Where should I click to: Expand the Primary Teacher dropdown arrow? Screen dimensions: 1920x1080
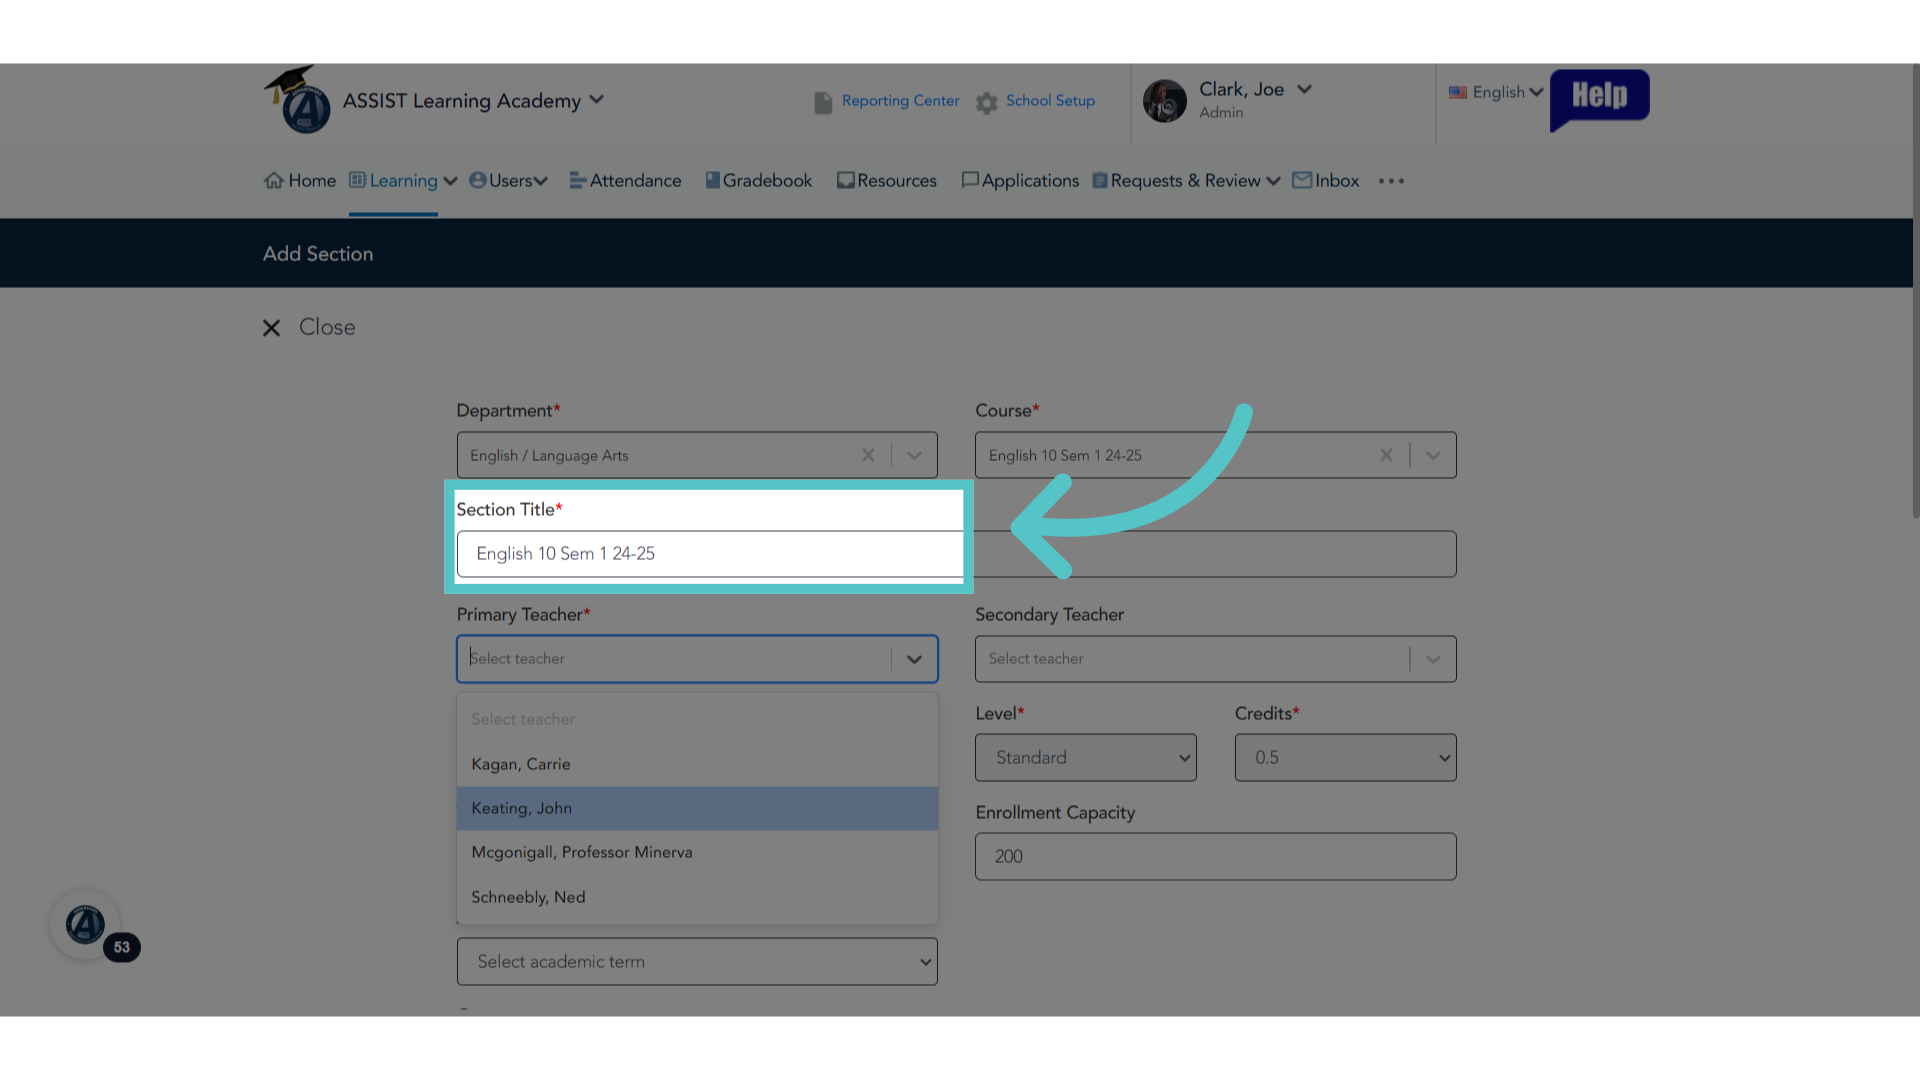pyautogui.click(x=914, y=659)
